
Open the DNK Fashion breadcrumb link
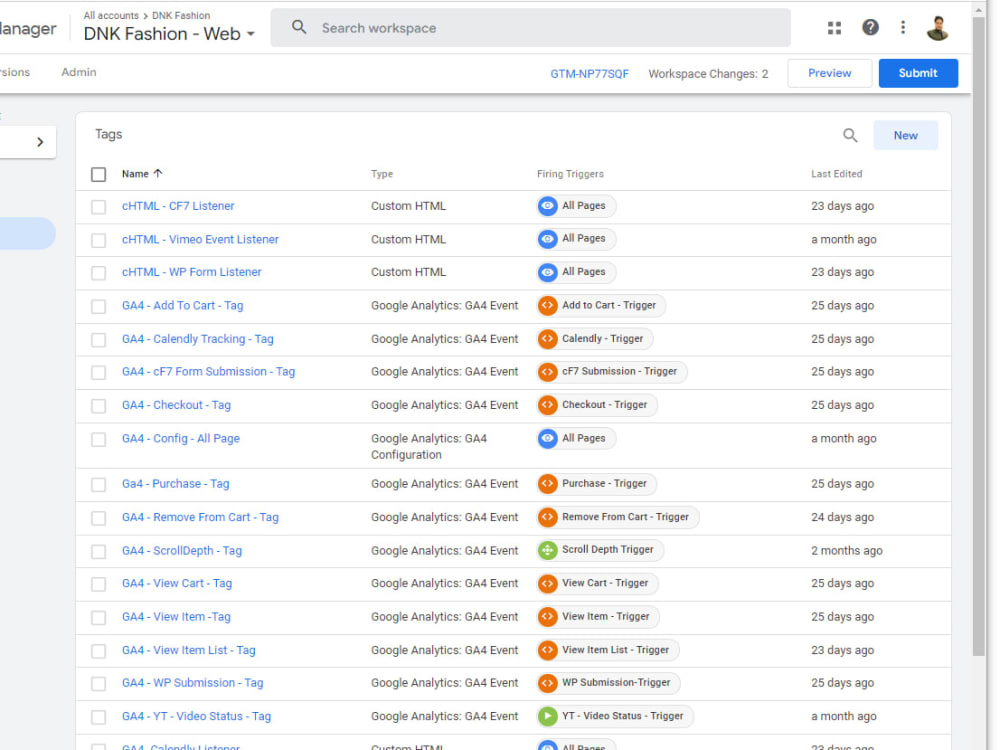pyautogui.click(x=180, y=15)
